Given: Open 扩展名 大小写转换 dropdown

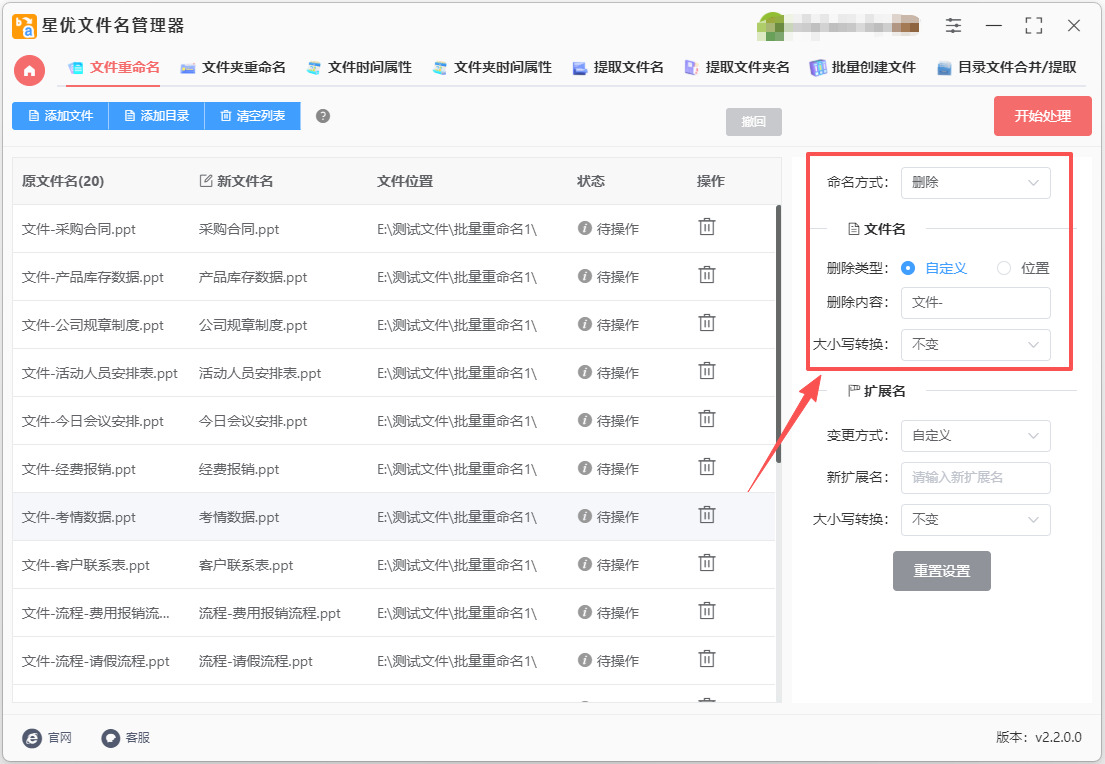Looking at the screenshot, I should (975, 519).
